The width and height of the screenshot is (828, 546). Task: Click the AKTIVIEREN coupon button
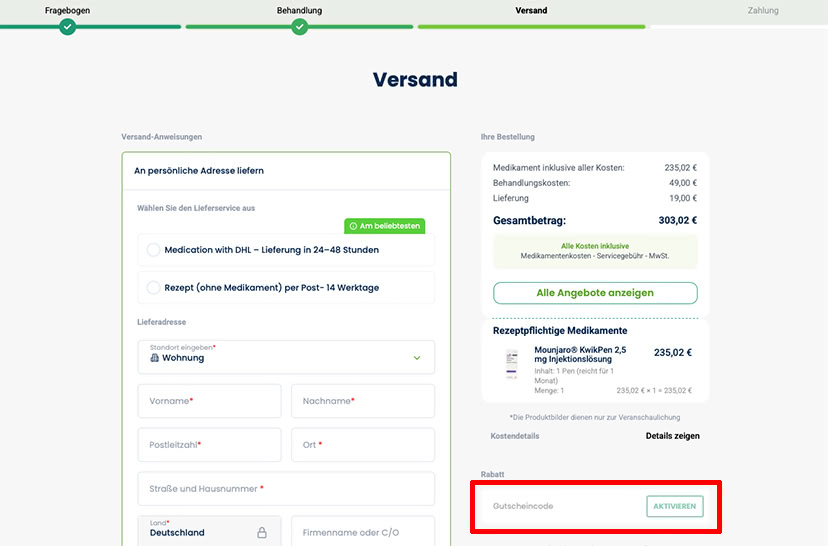(x=674, y=506)
